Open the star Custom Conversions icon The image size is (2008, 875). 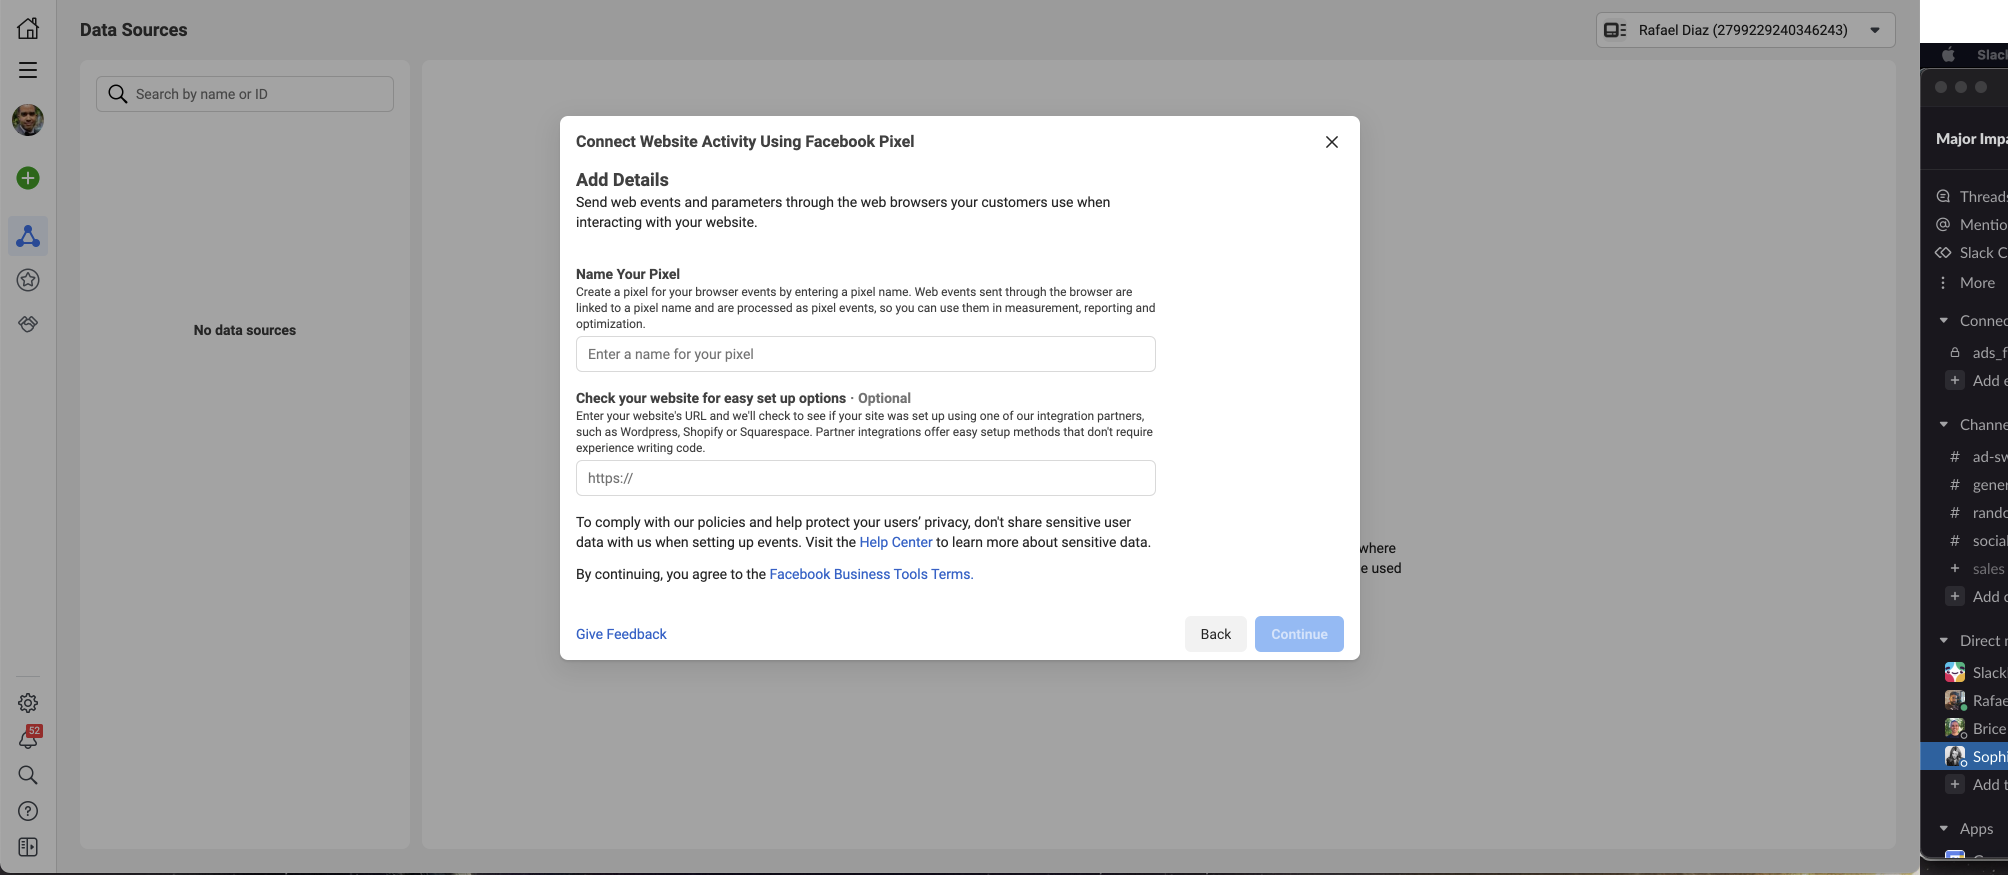click(28, 280)
